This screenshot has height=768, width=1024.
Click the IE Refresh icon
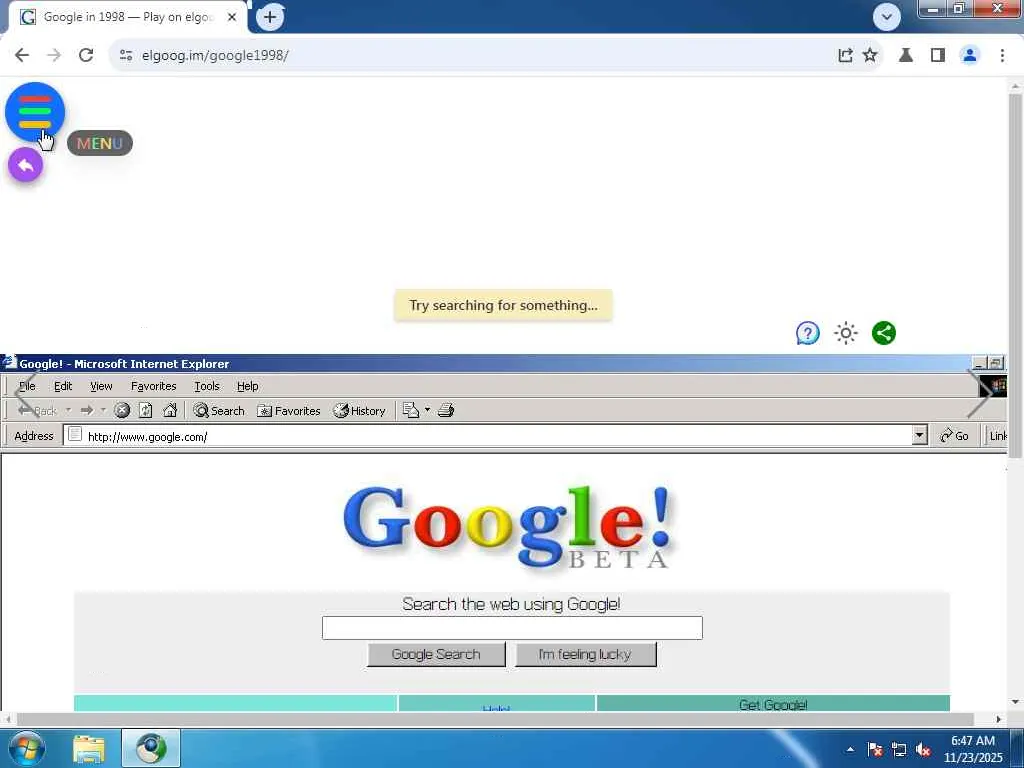click(146, 411)
